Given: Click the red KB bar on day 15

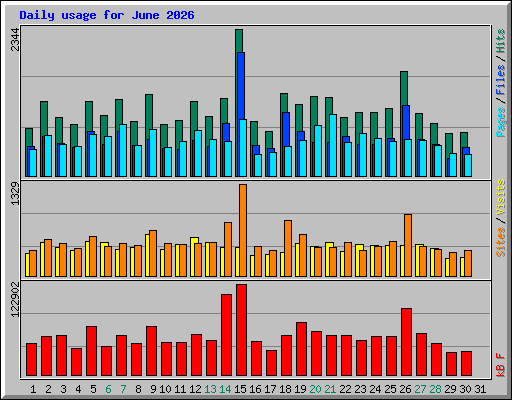Looking at the screenshot, I should [x=241, y=330].
